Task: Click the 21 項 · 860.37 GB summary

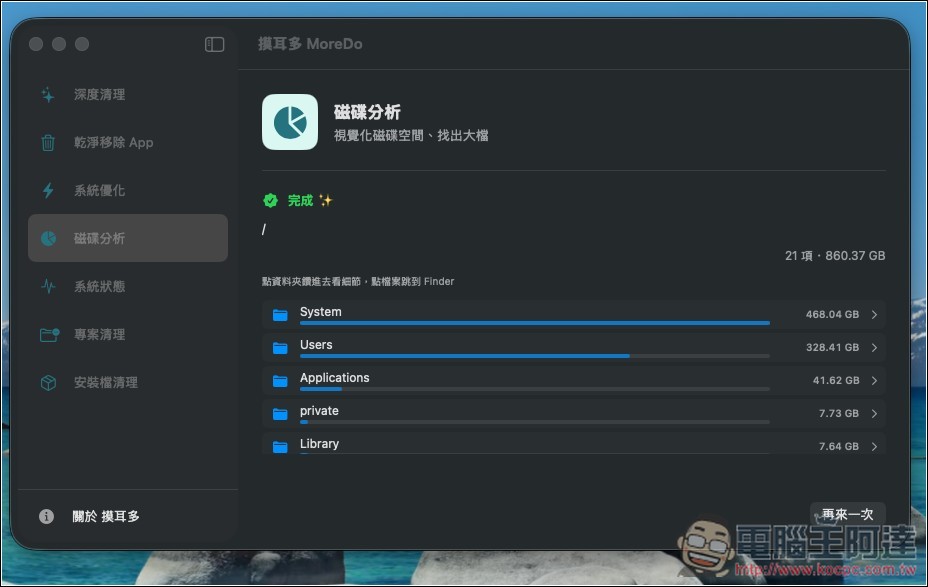Action: (x=835, y=256)
